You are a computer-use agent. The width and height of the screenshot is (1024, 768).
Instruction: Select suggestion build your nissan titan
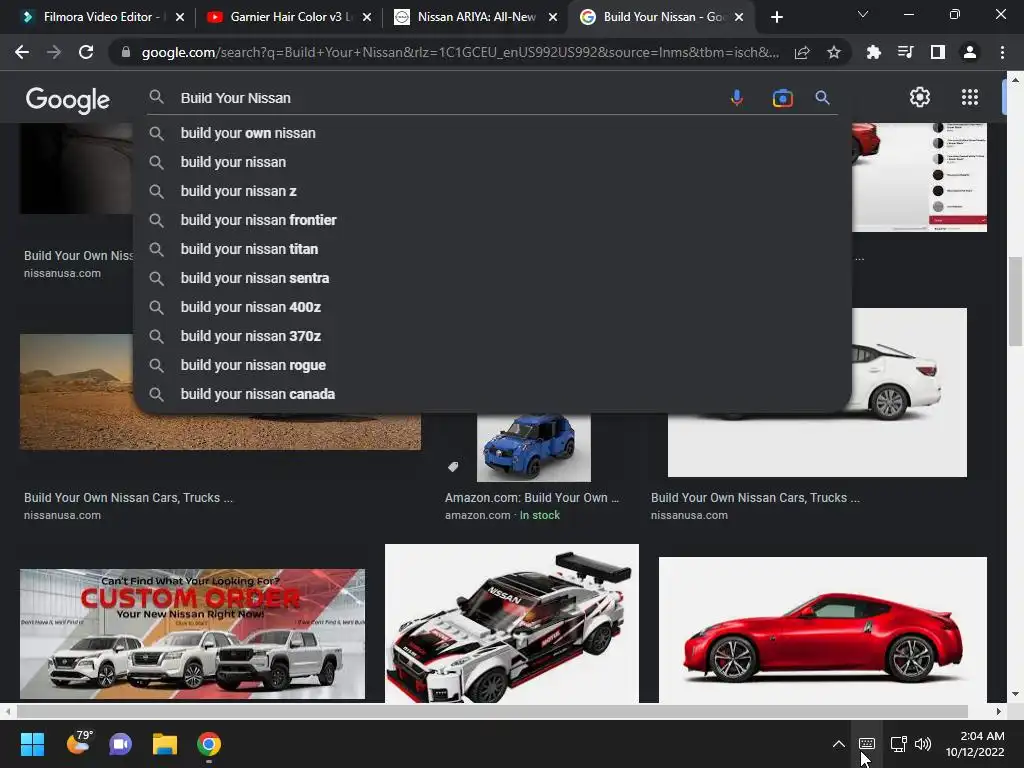point(492,249)
